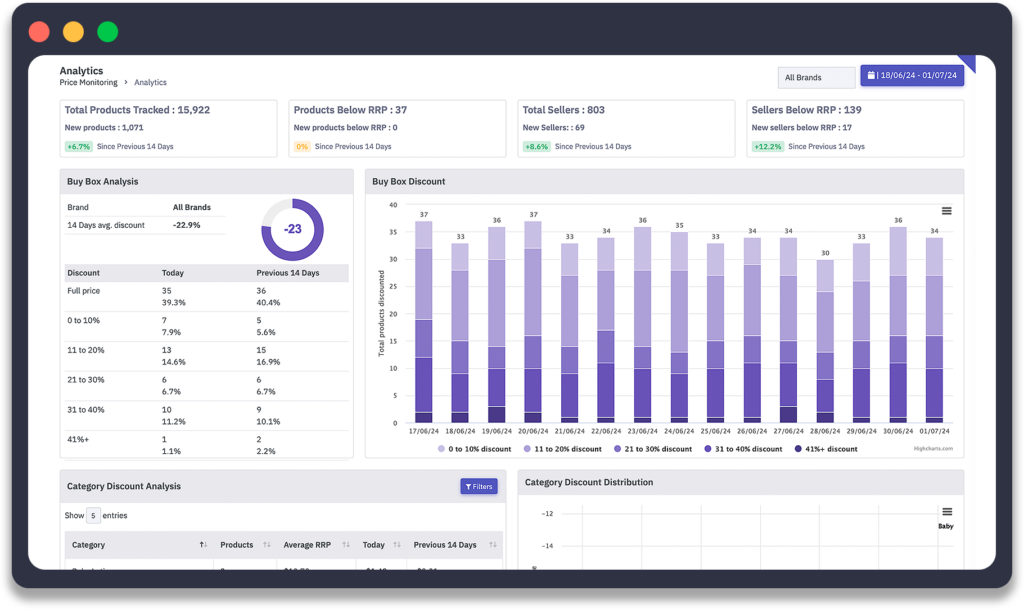Click the 01/07/24 bar in the chart
Image resolution: width=1024 pixels, height=609 pixels.
tap(935, 330)
